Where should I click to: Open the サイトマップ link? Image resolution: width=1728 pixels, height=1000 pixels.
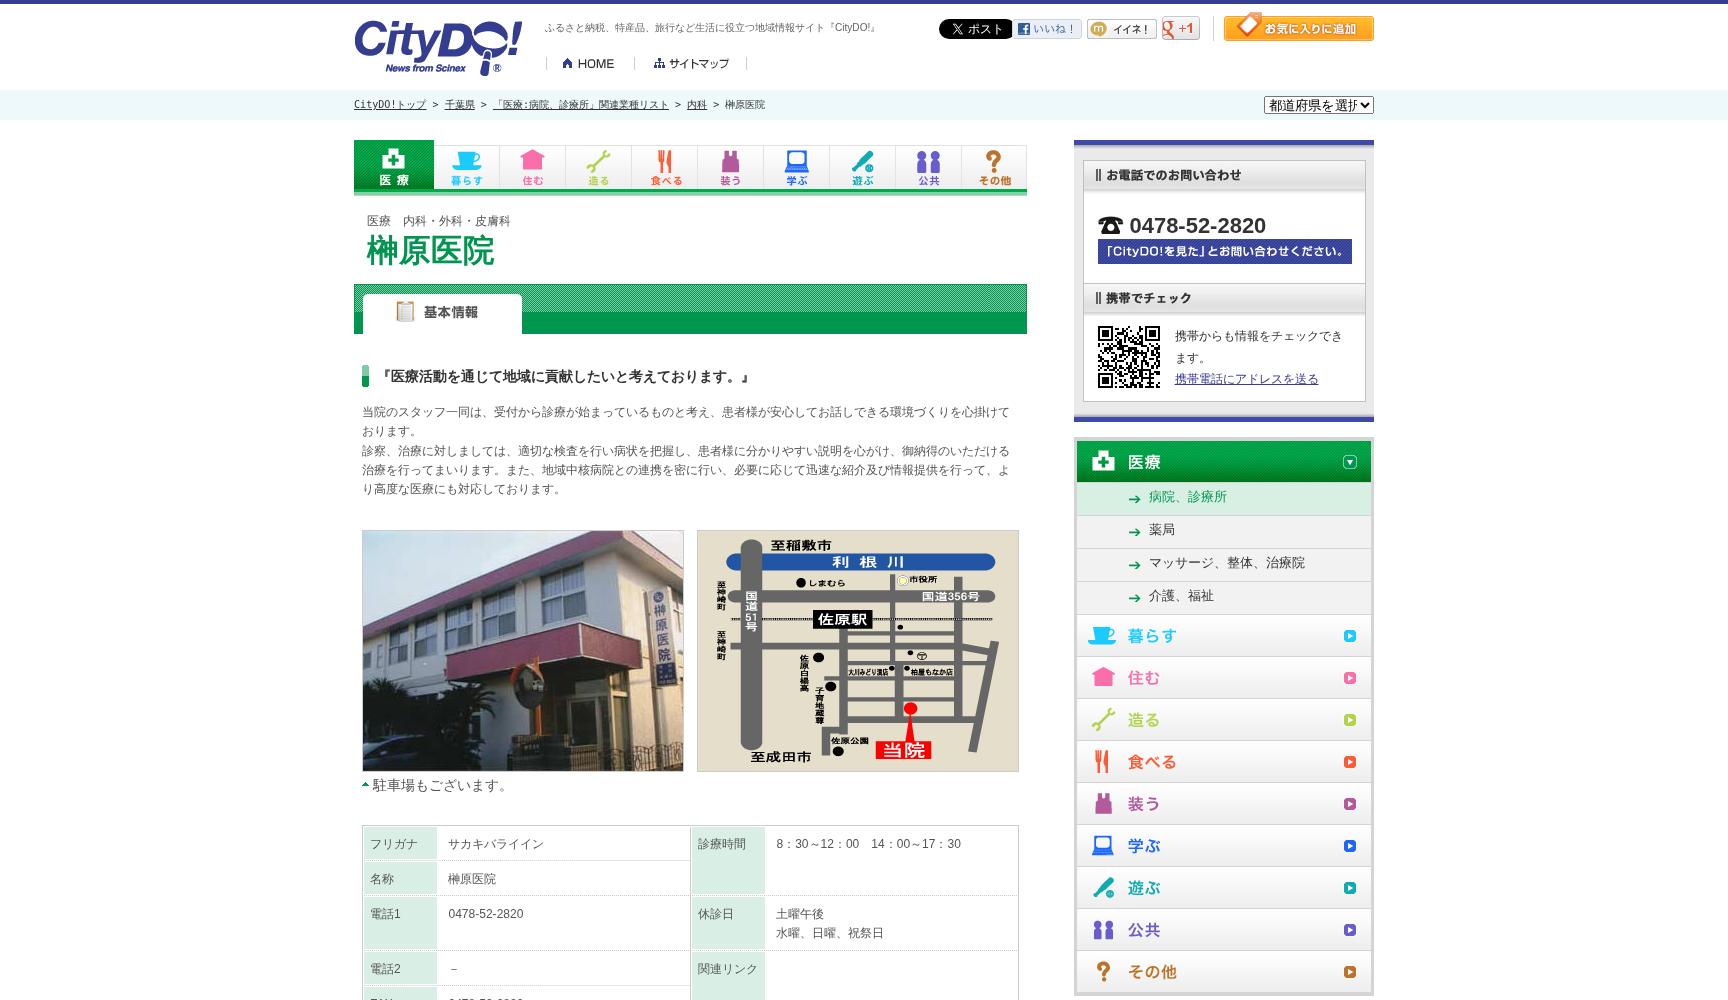pos(691,64)
